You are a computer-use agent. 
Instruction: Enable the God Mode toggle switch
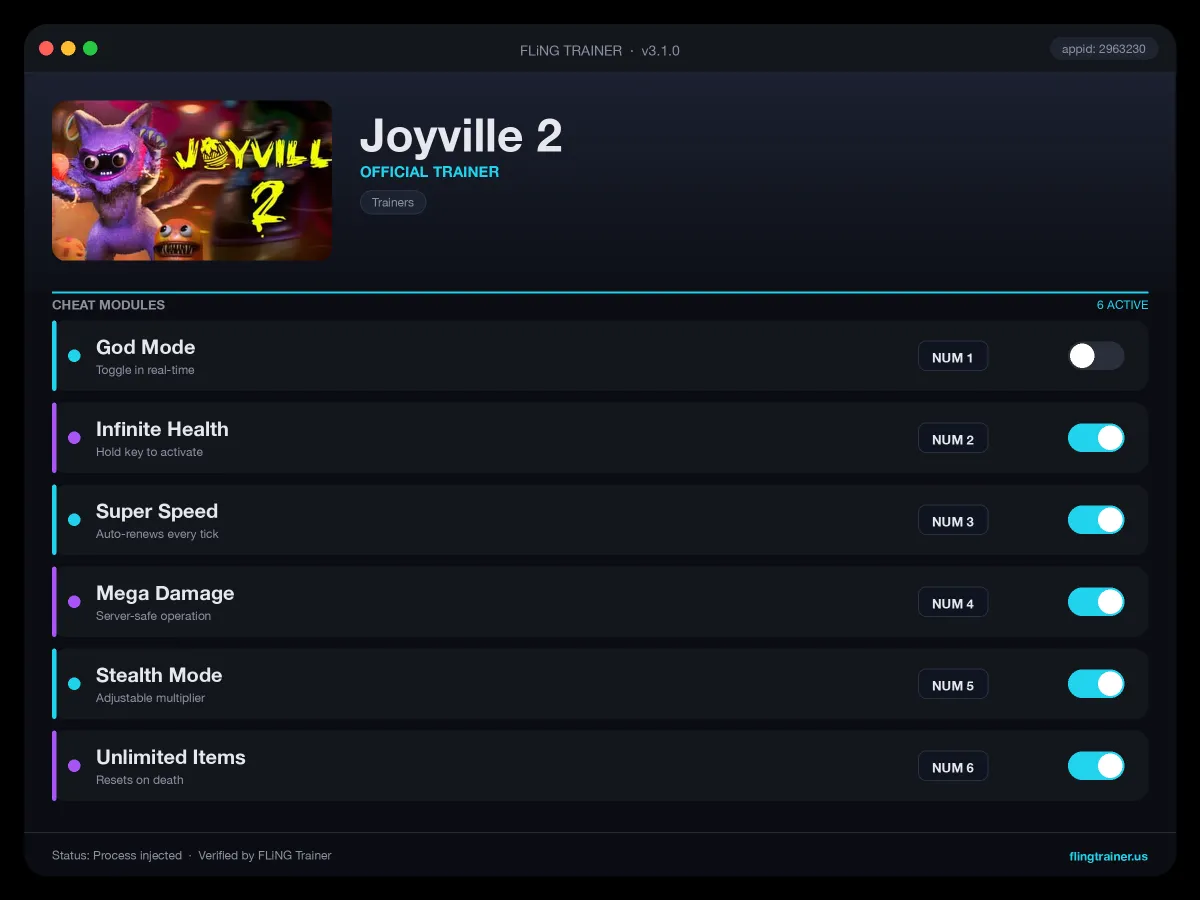tap(1096, 356)
